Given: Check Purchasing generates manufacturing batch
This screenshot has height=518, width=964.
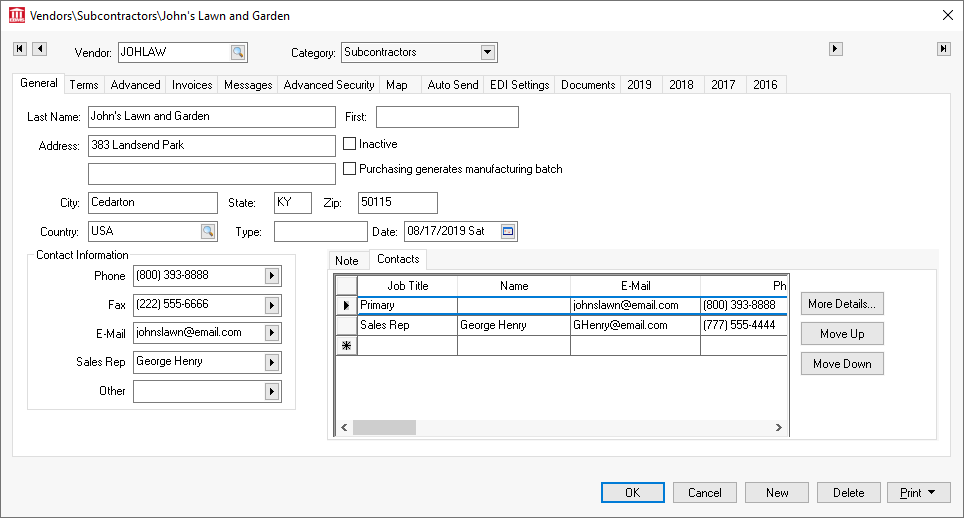Looking at the screenshot, I should (350, 169).
